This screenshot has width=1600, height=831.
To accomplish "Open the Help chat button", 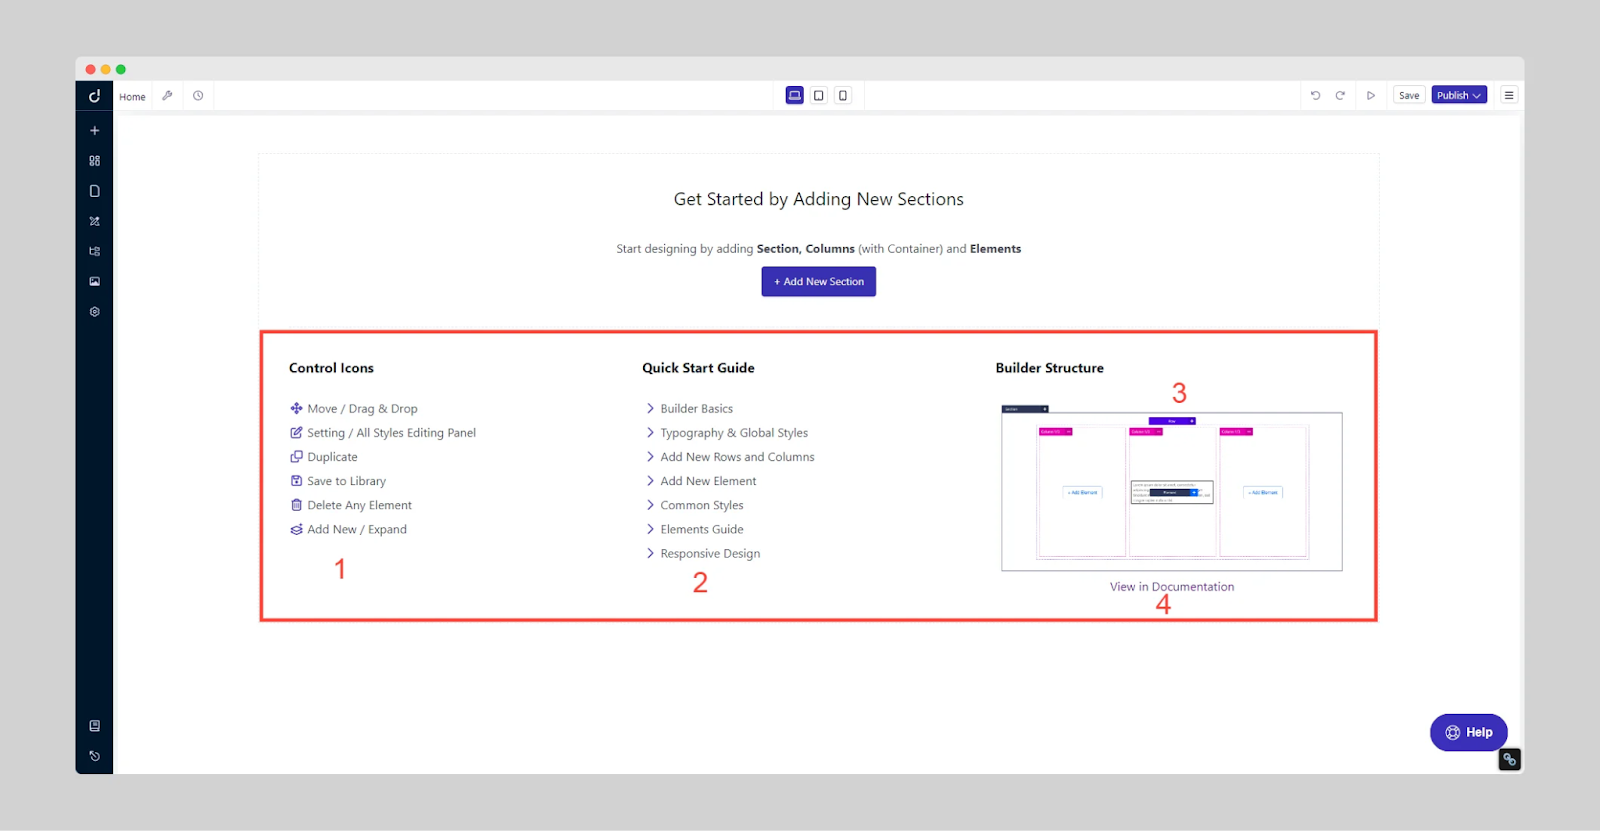I will 1468,732.
